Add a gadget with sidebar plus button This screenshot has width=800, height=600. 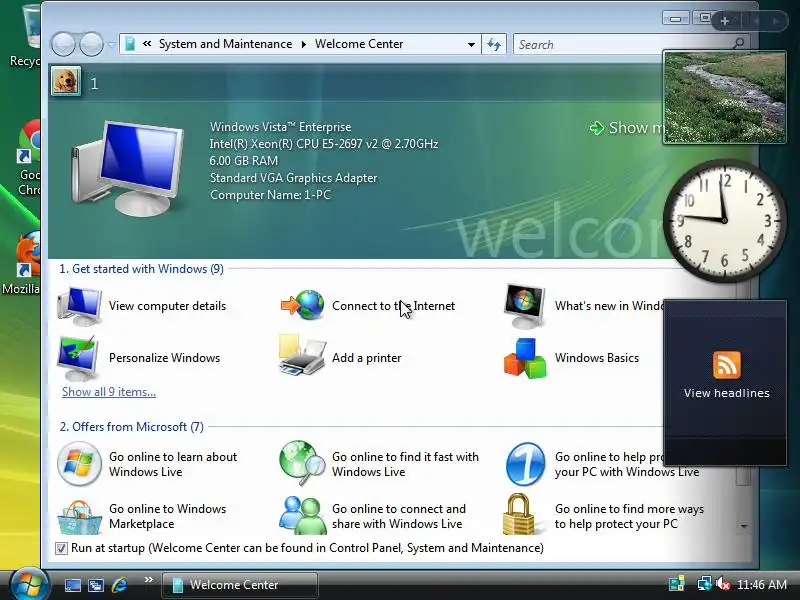coord(724,21)
